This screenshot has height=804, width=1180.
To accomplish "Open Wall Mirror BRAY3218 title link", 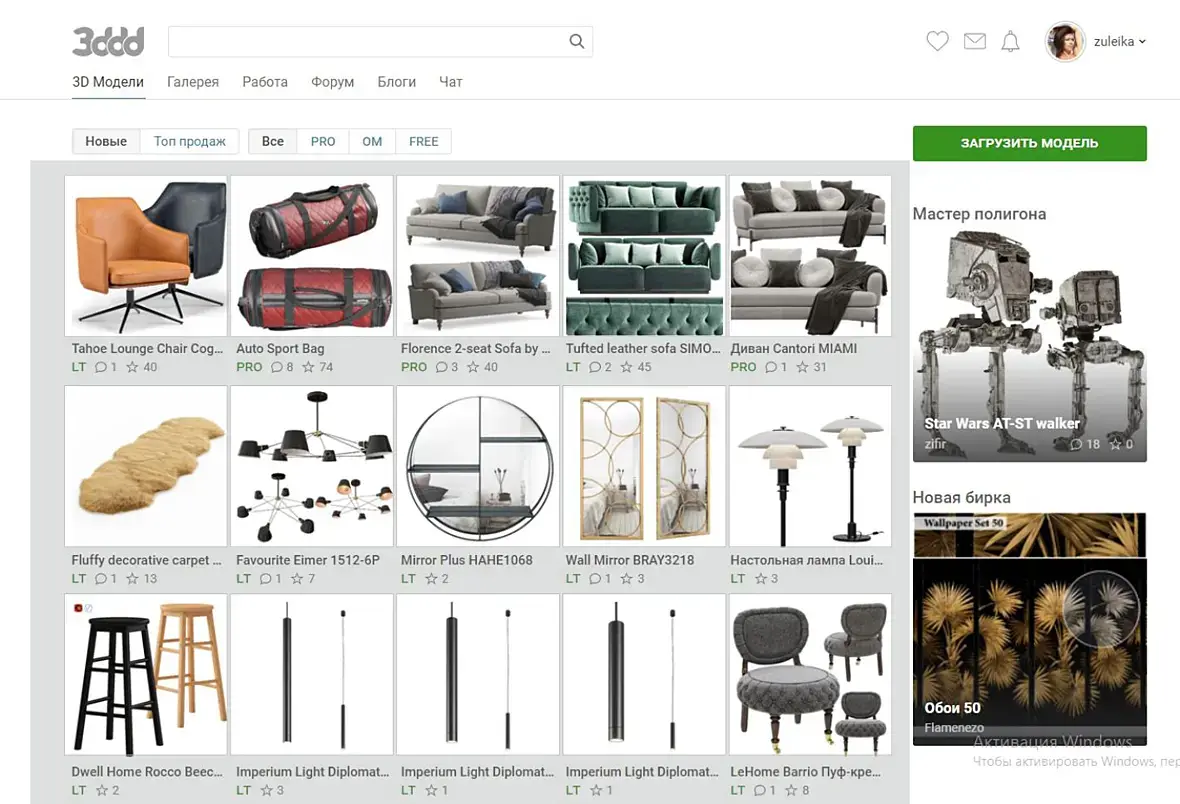I will tap(630, 560).
